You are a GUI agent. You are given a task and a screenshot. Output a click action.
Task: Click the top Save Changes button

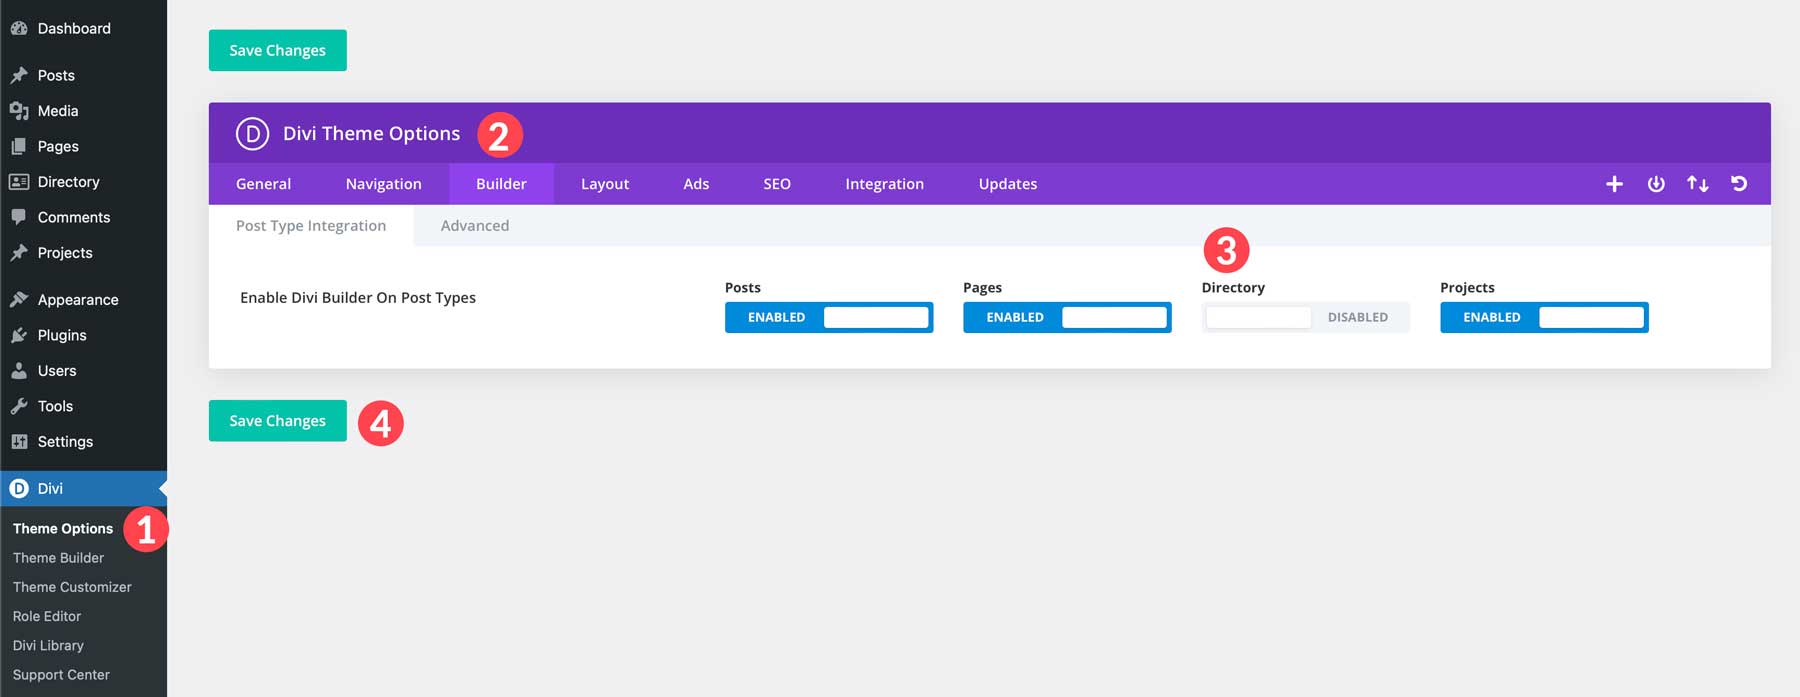[277, 50]
